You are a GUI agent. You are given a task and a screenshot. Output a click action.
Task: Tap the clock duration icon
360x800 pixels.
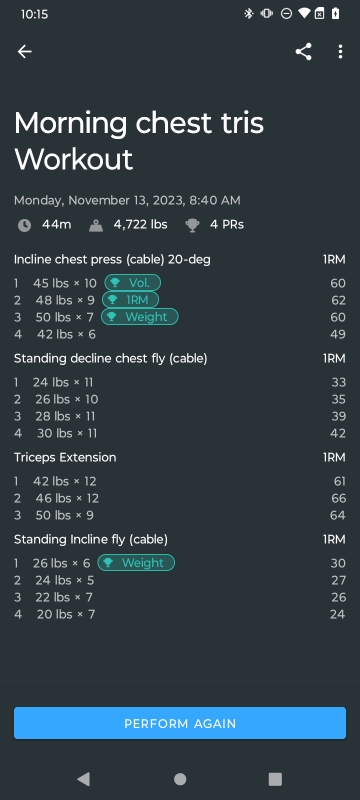(24, 225)
